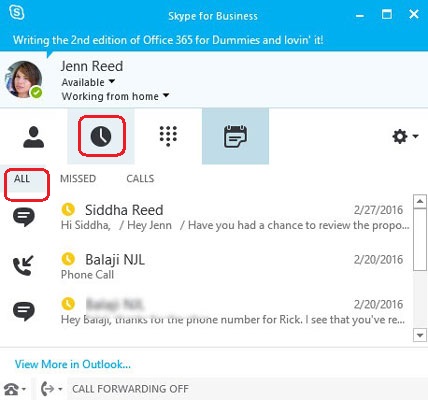Image resolution: width=428 pixels, height=400 pixels.
Task: Close the Skype for Business window
Action: click(414, 14)
